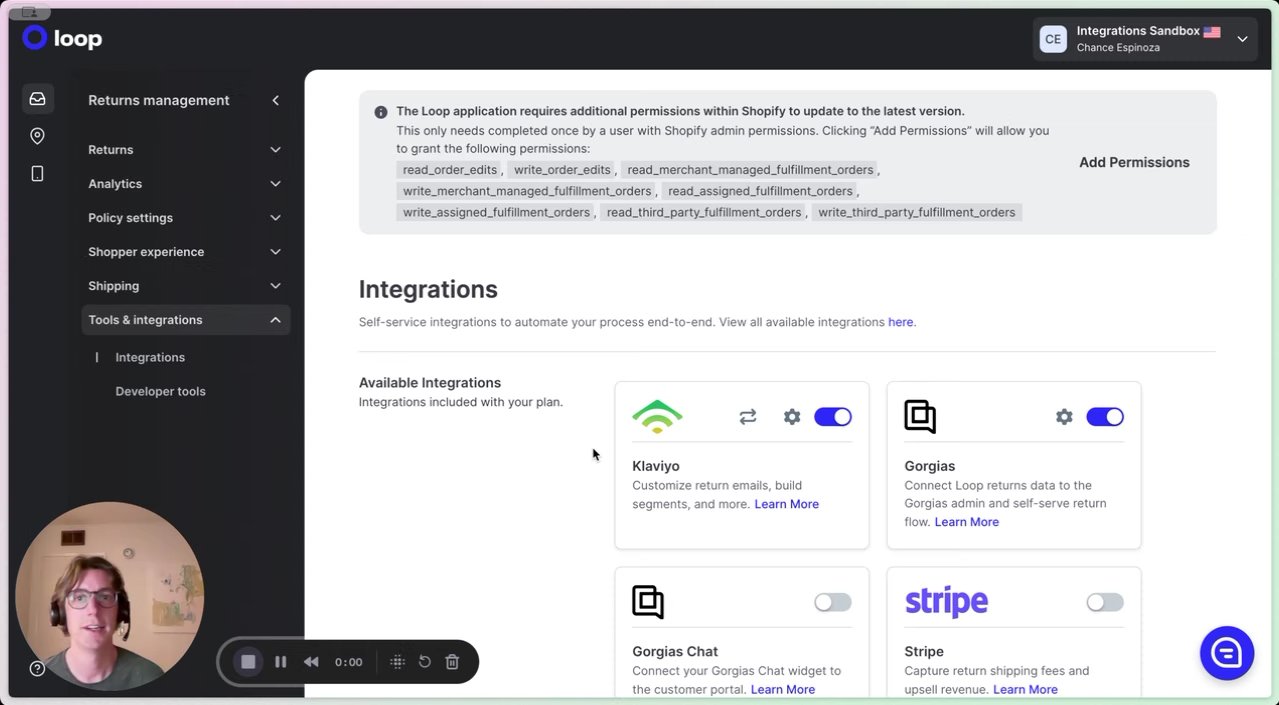Click the Stripe logo
The image size is (1279, 705).
click(946, 602)
